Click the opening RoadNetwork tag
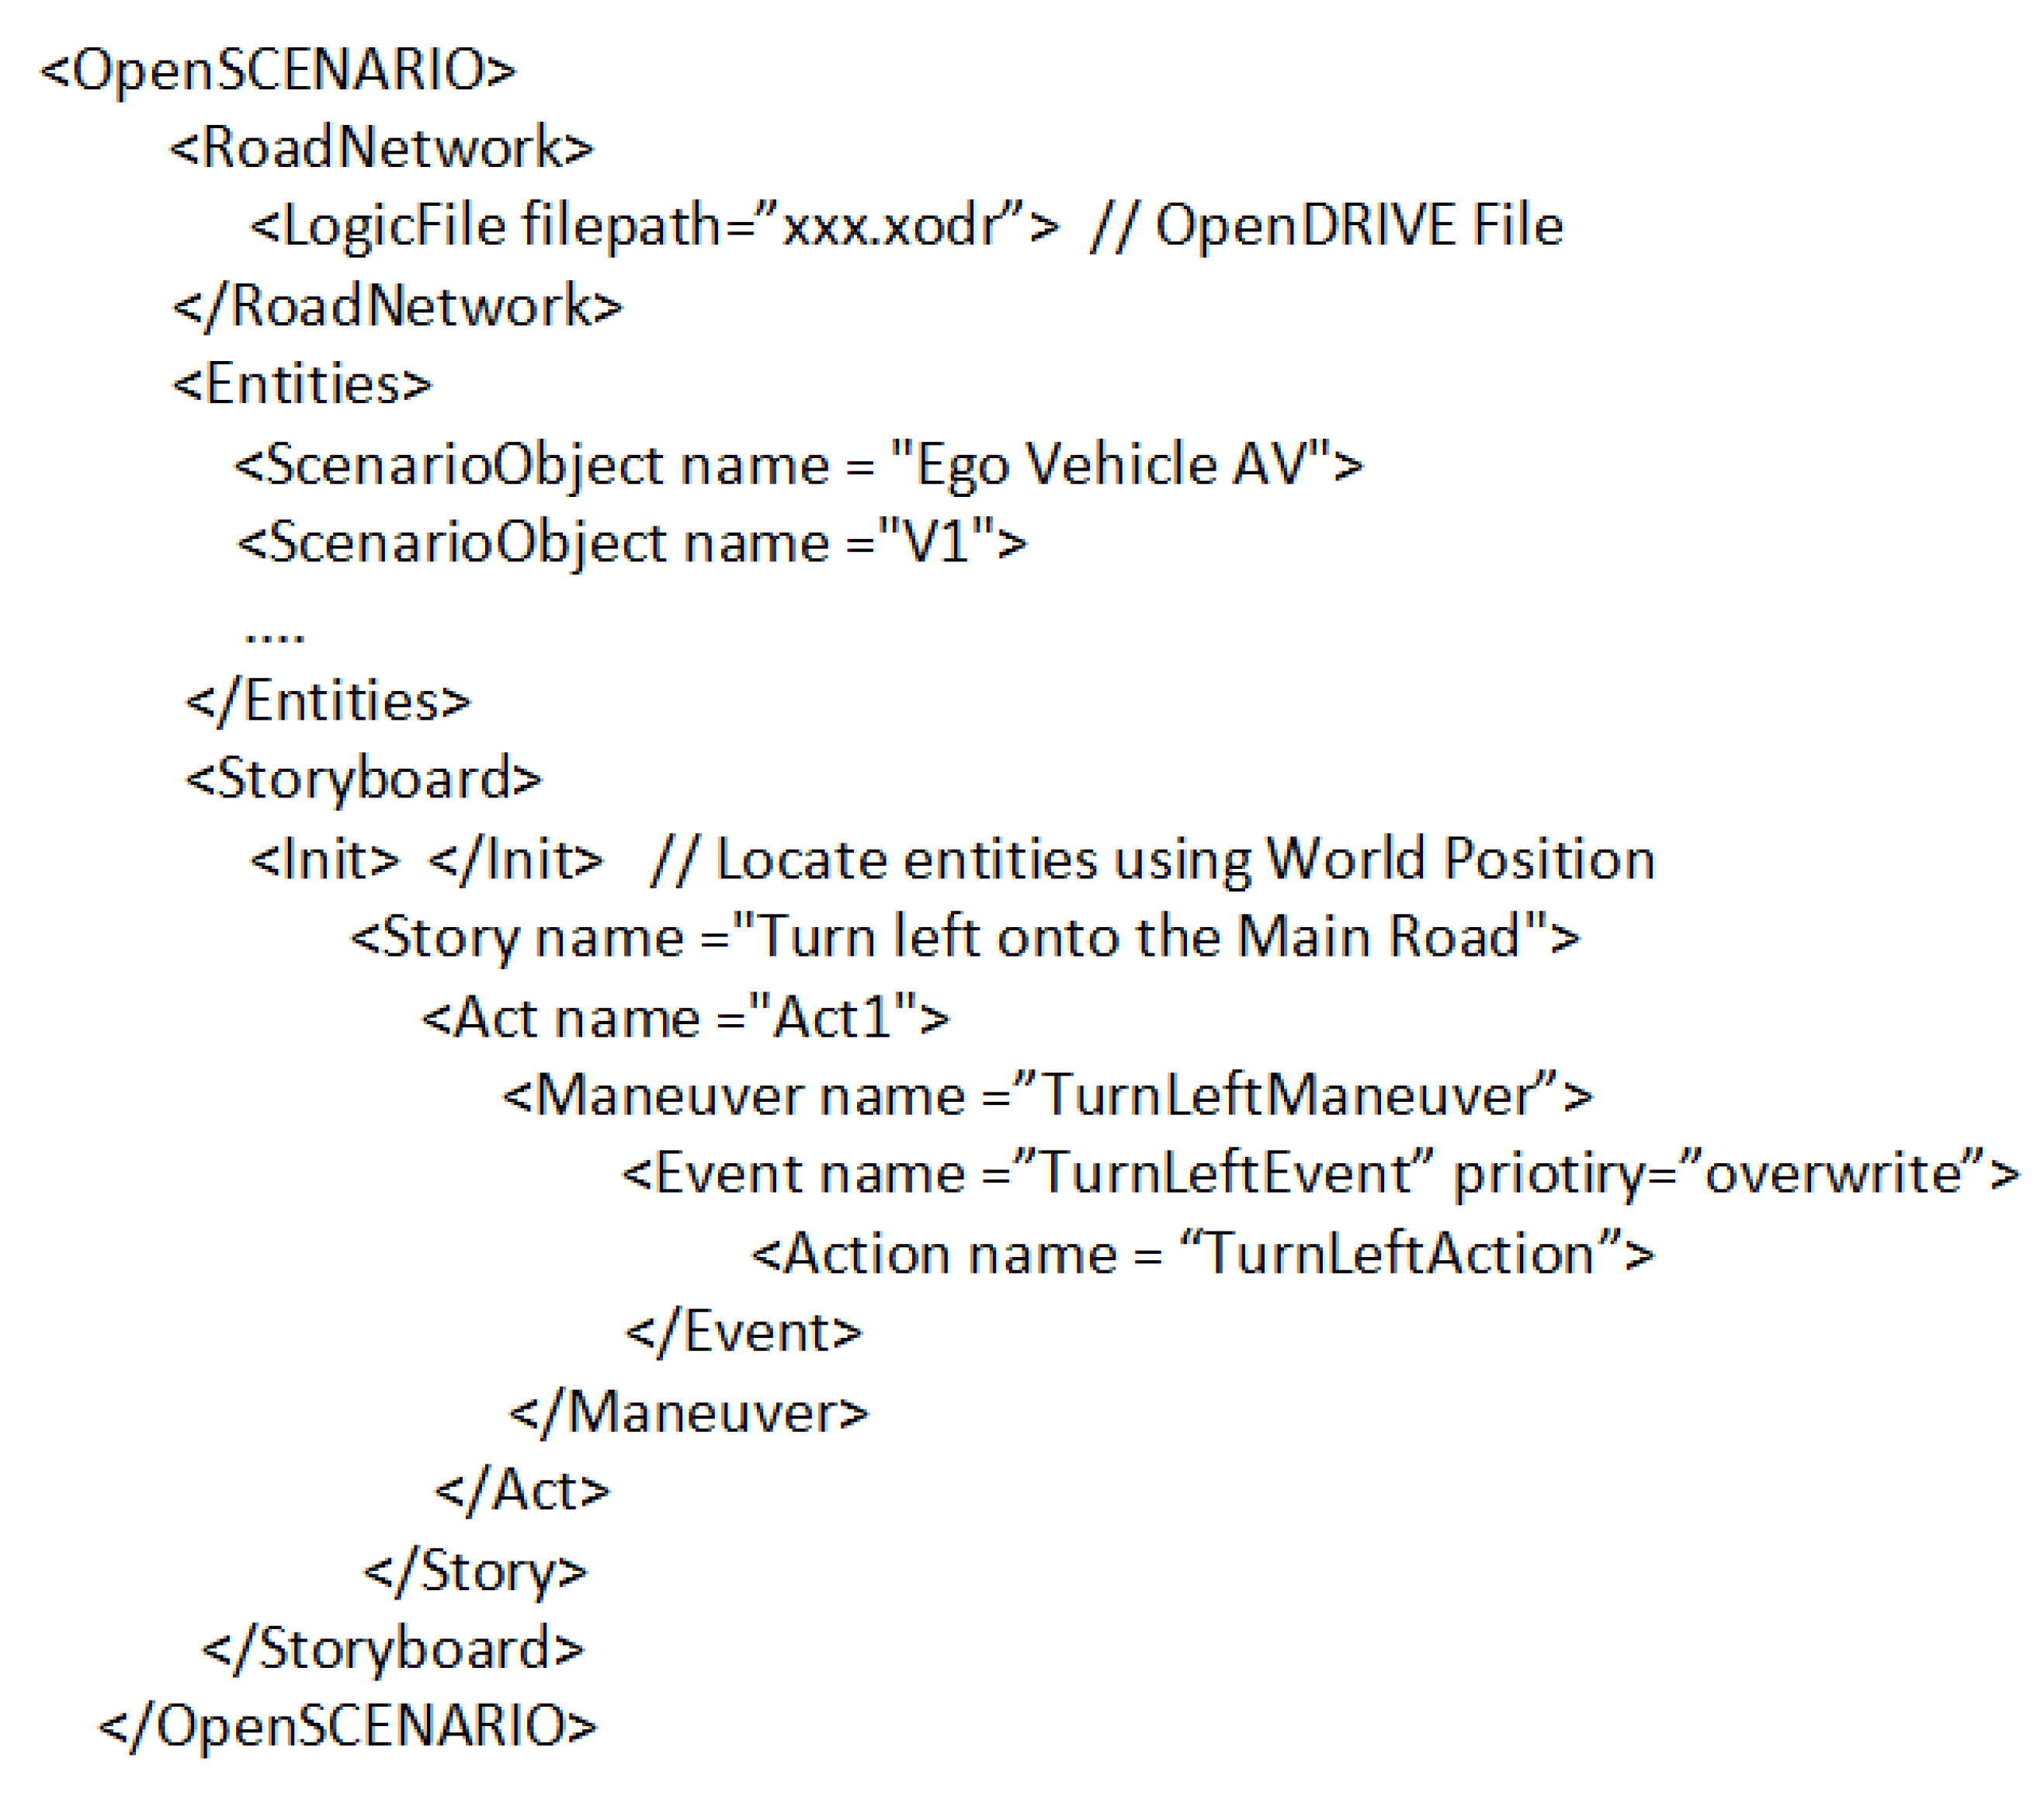The image size is (2044, 1796). (381, 148)
